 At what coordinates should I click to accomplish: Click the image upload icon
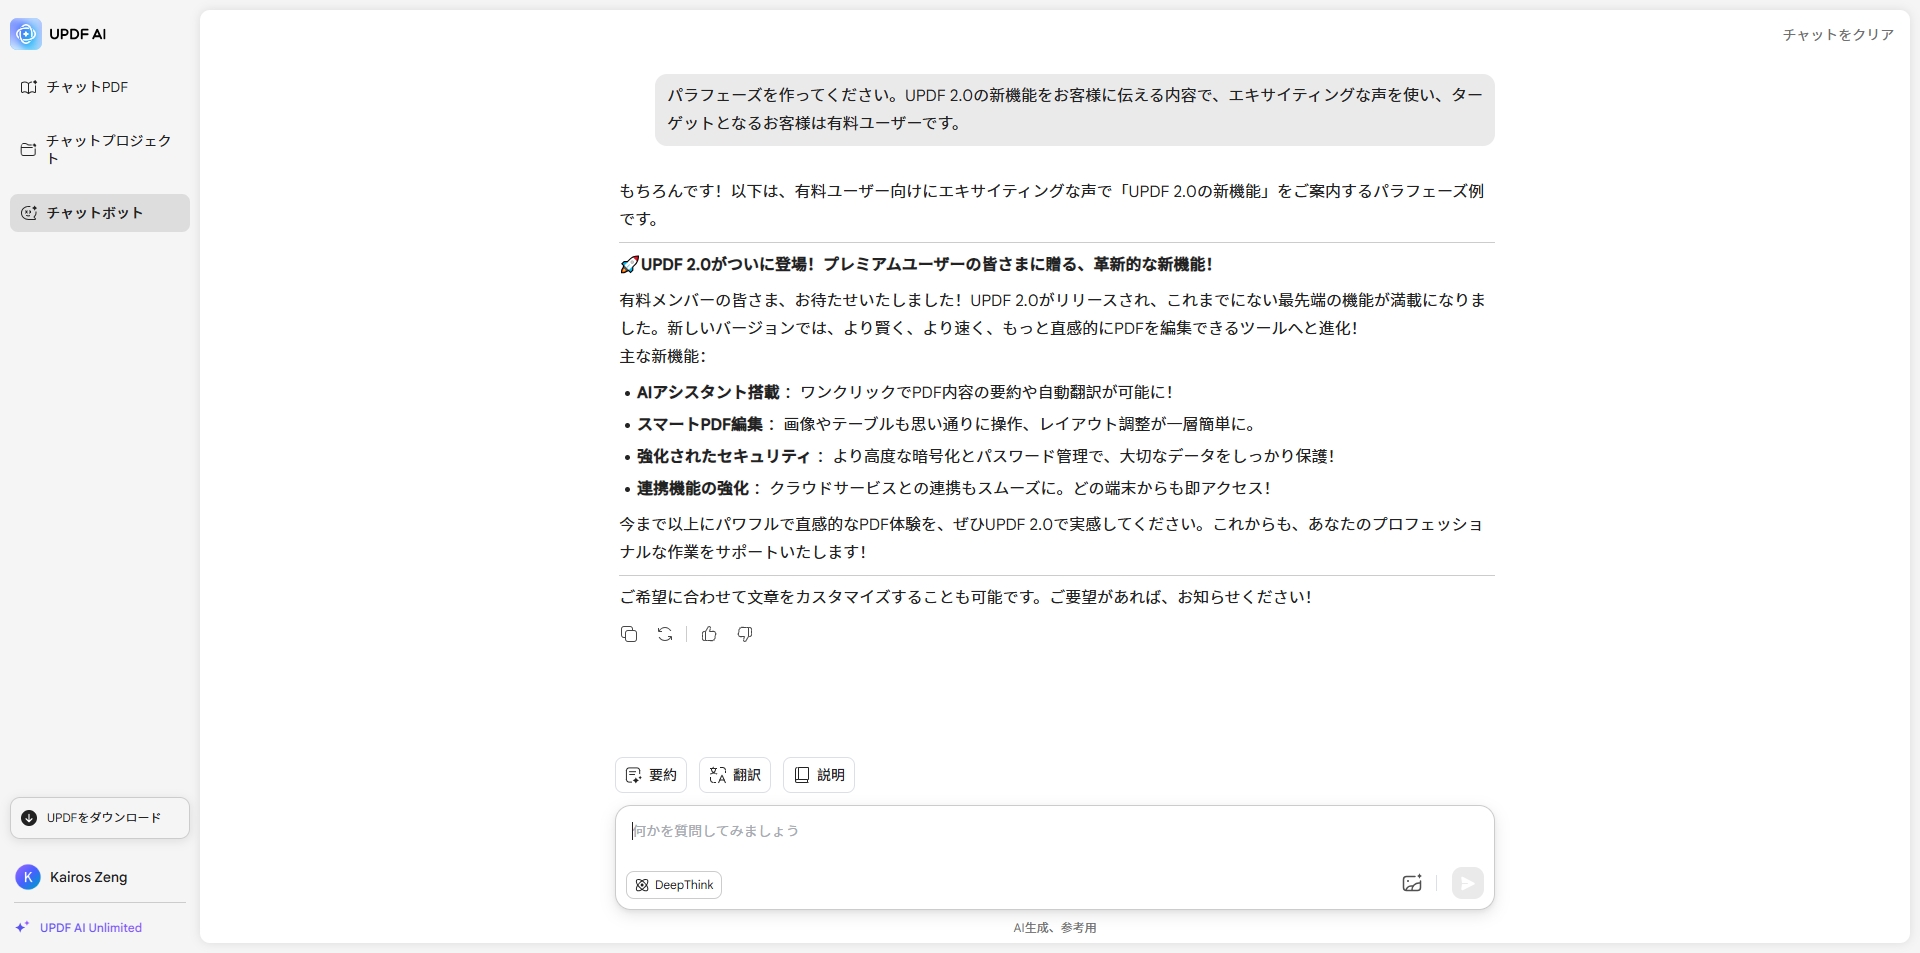pos(1412,883)
